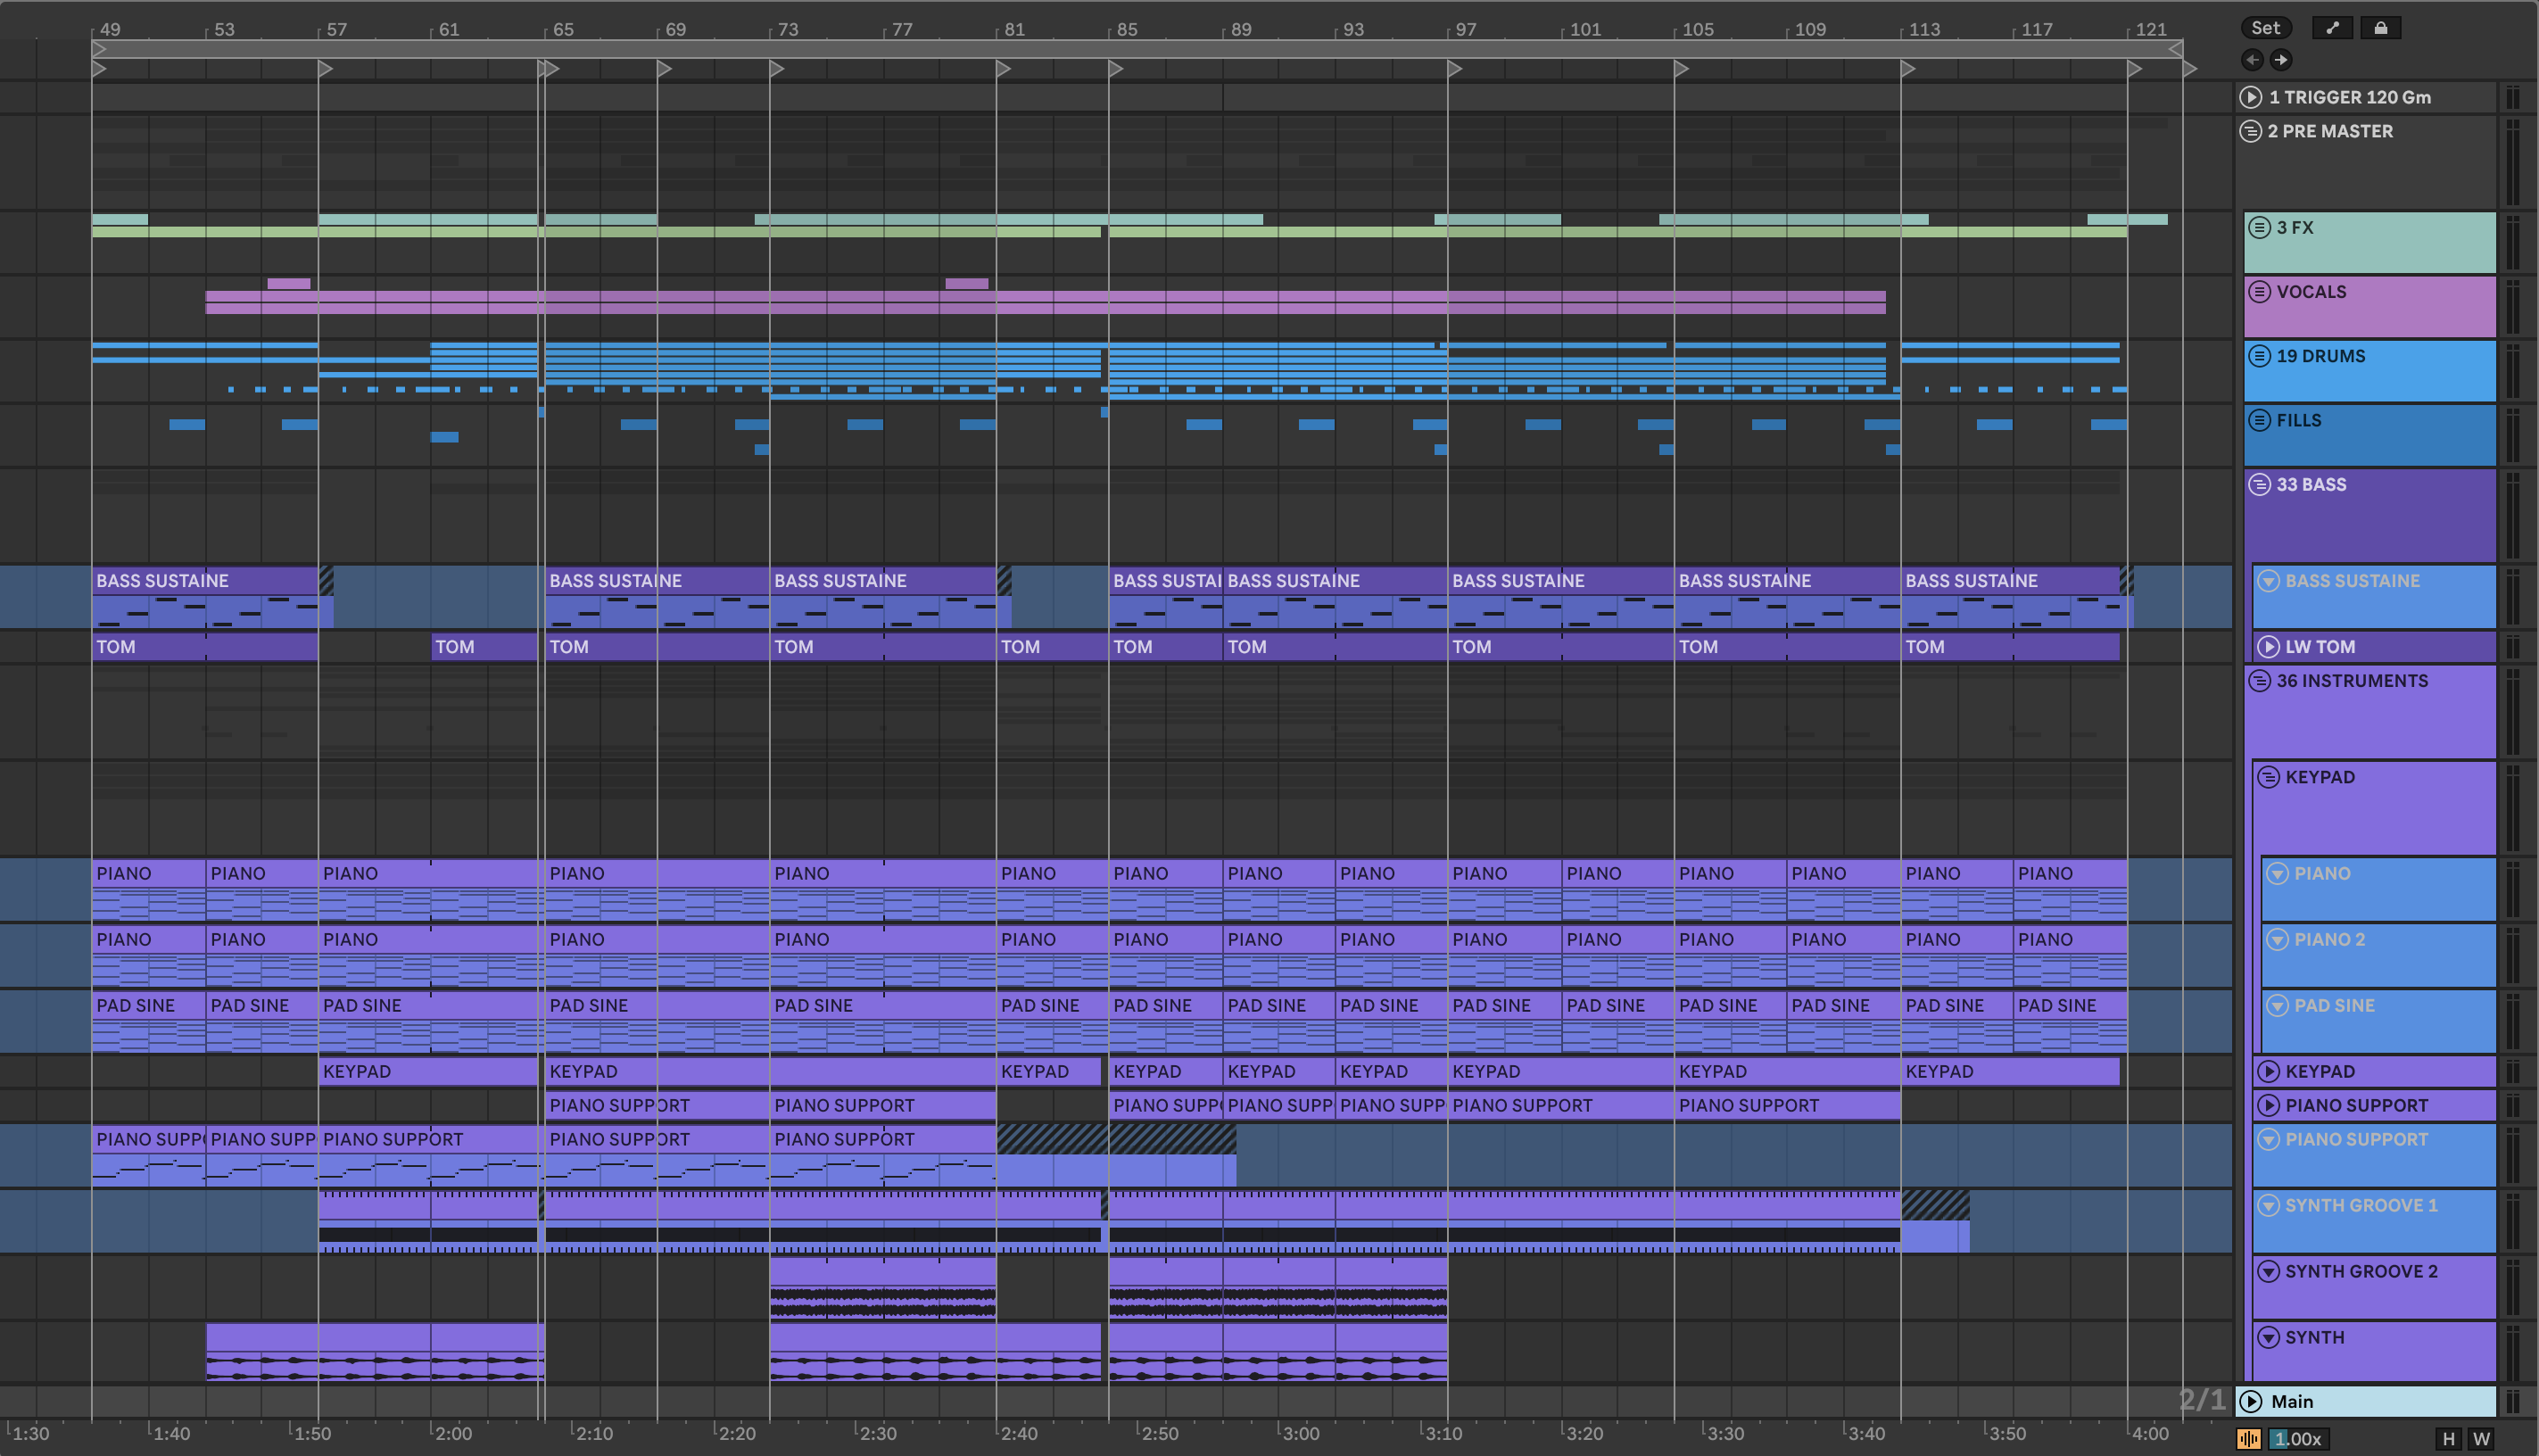Fold the SYNTH GROOVE 2 track
The width and height of the screenshot is (2539, 1456).
tap(2268, 1271)
